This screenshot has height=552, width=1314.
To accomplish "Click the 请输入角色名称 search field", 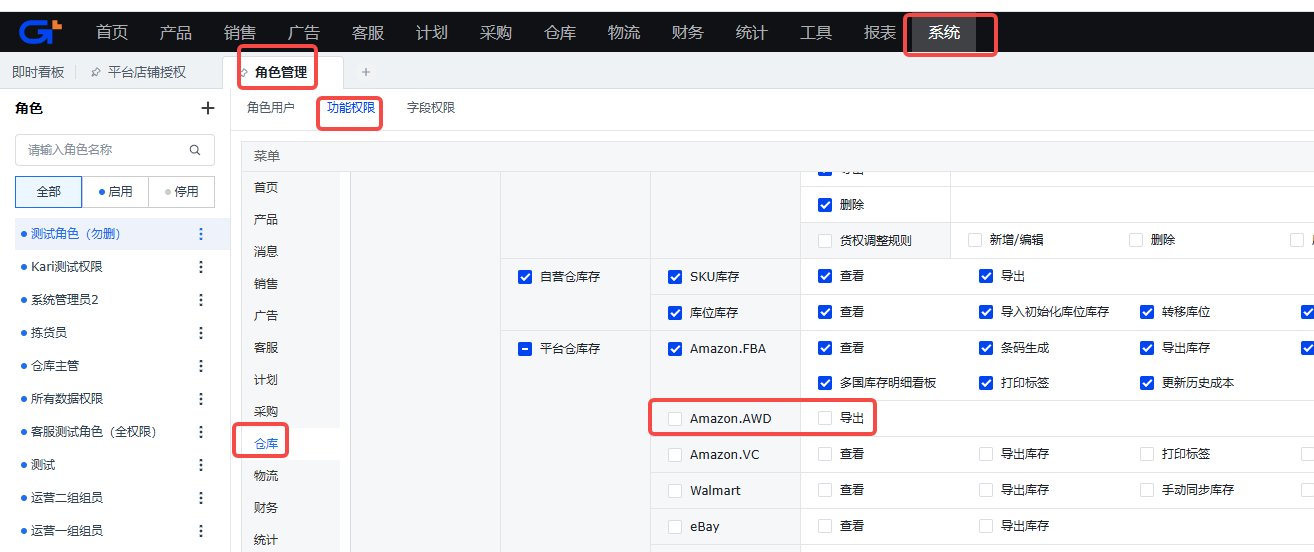I will pyautogui.click(x=115, y=150).
